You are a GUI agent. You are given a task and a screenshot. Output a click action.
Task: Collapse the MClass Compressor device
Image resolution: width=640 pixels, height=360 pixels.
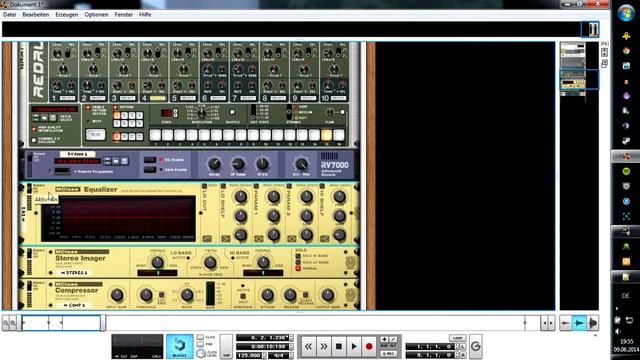pyautogui.click(x=21, y=284)
